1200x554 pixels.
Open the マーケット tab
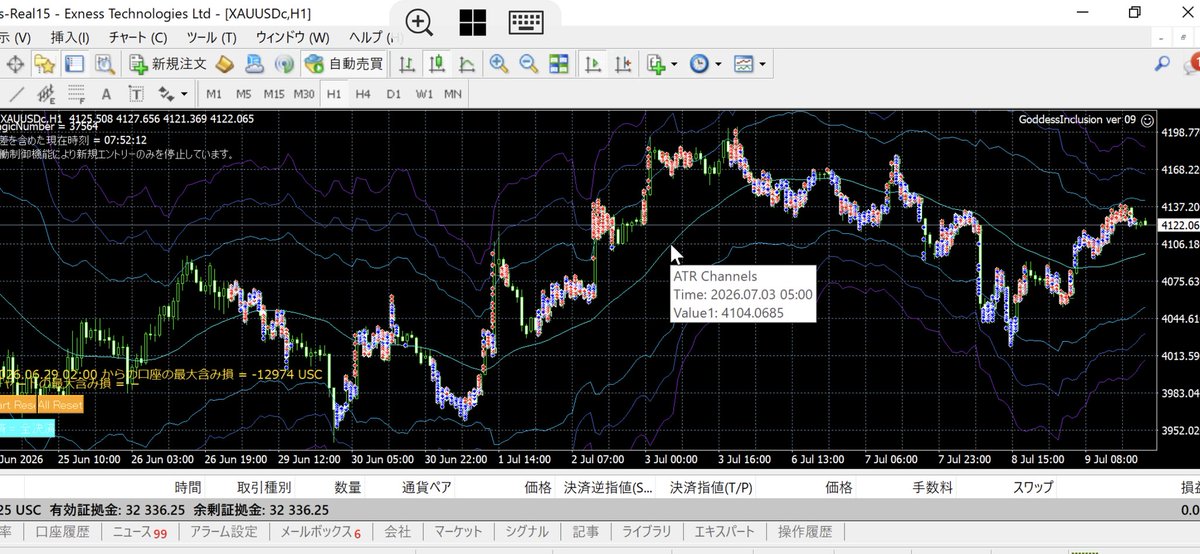pyautogui.click(x=459, y=532)
